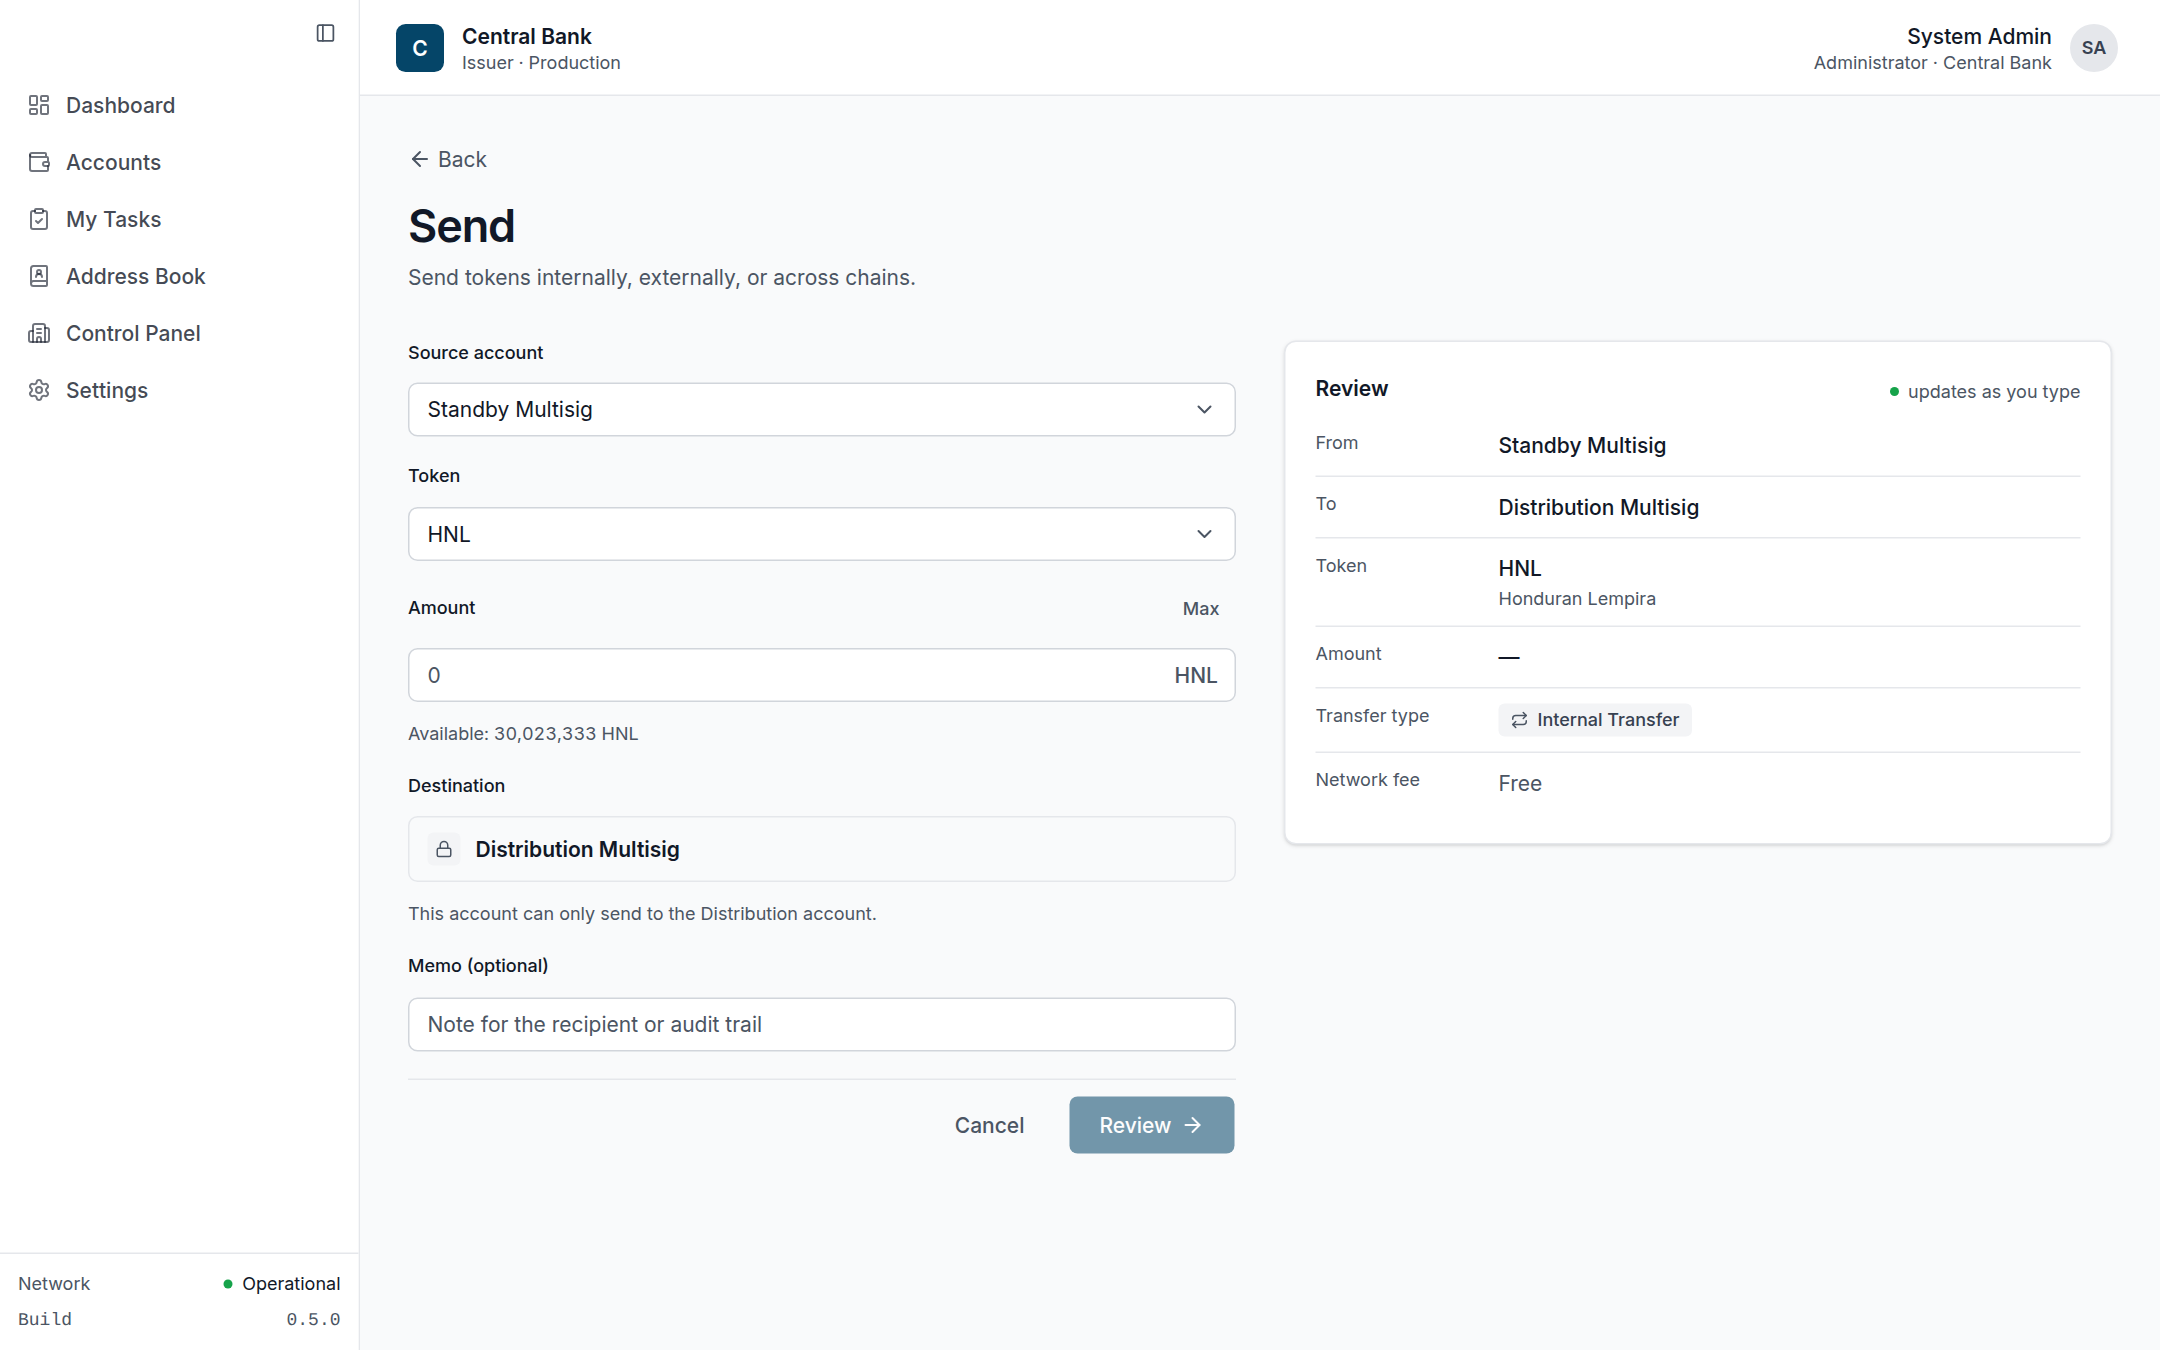Click 'This account can only send' note
Viewport: 2160px width, 1350px height.
pyautogui.click(x=641, y=913)
